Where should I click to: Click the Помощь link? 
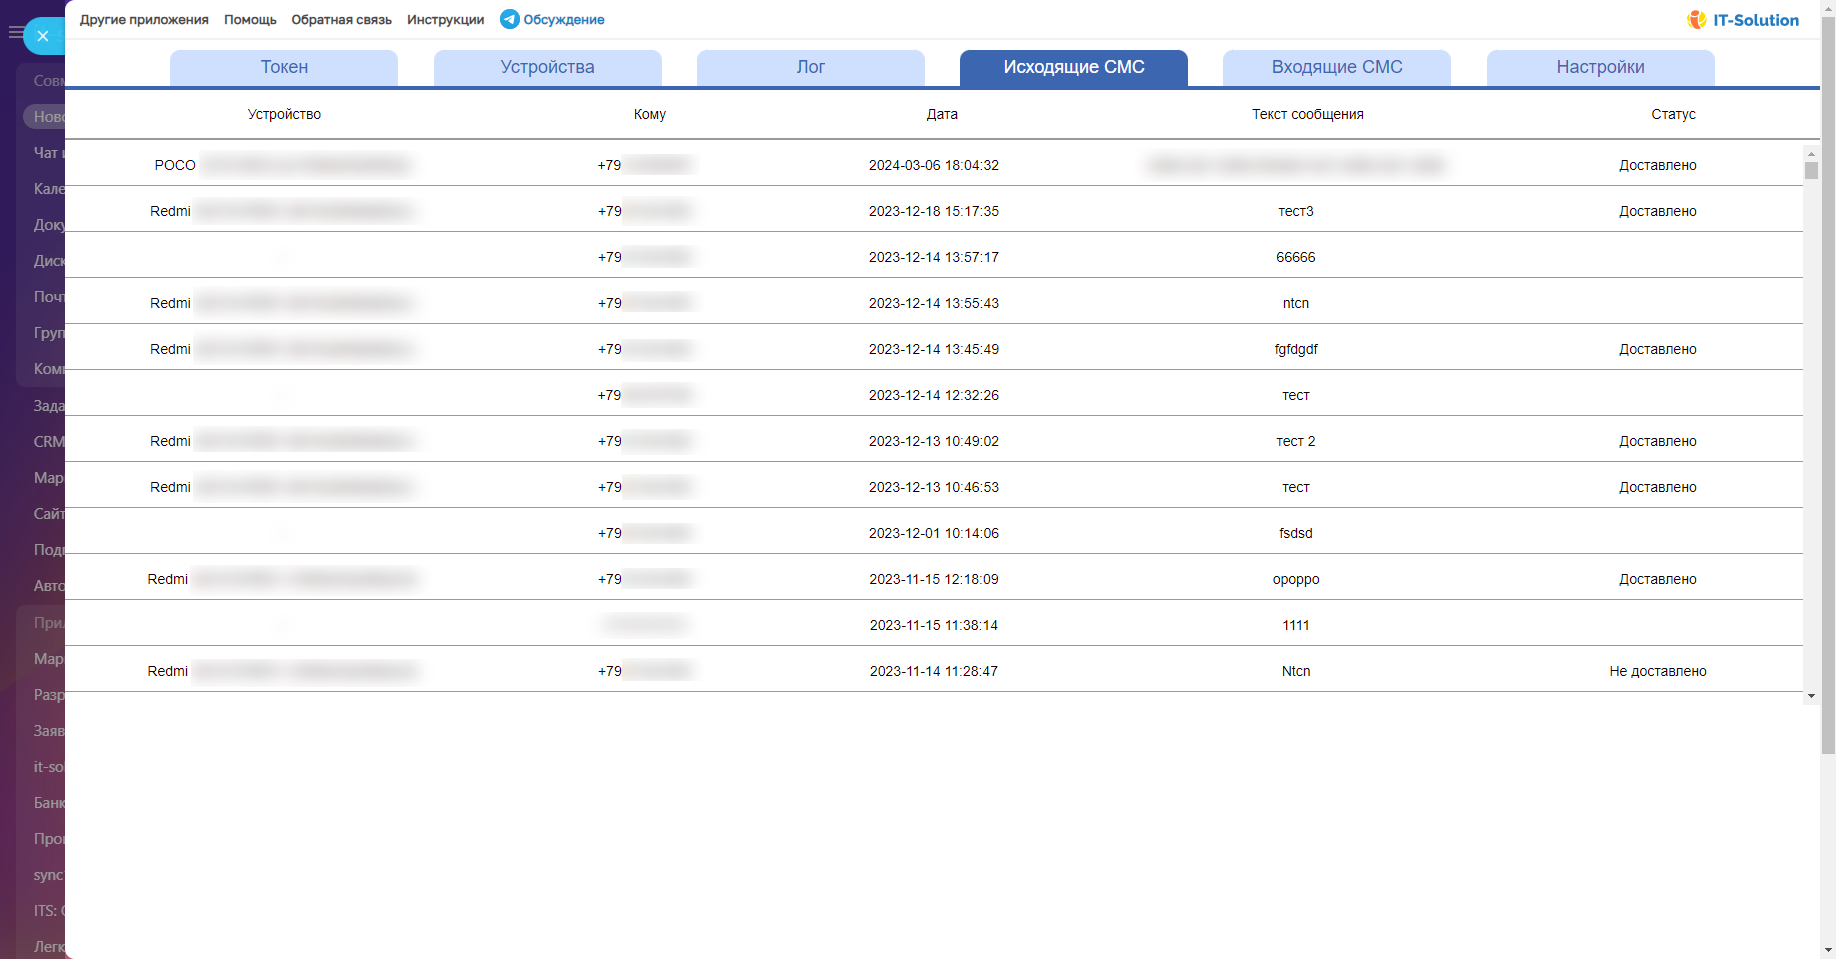point(250,20)
